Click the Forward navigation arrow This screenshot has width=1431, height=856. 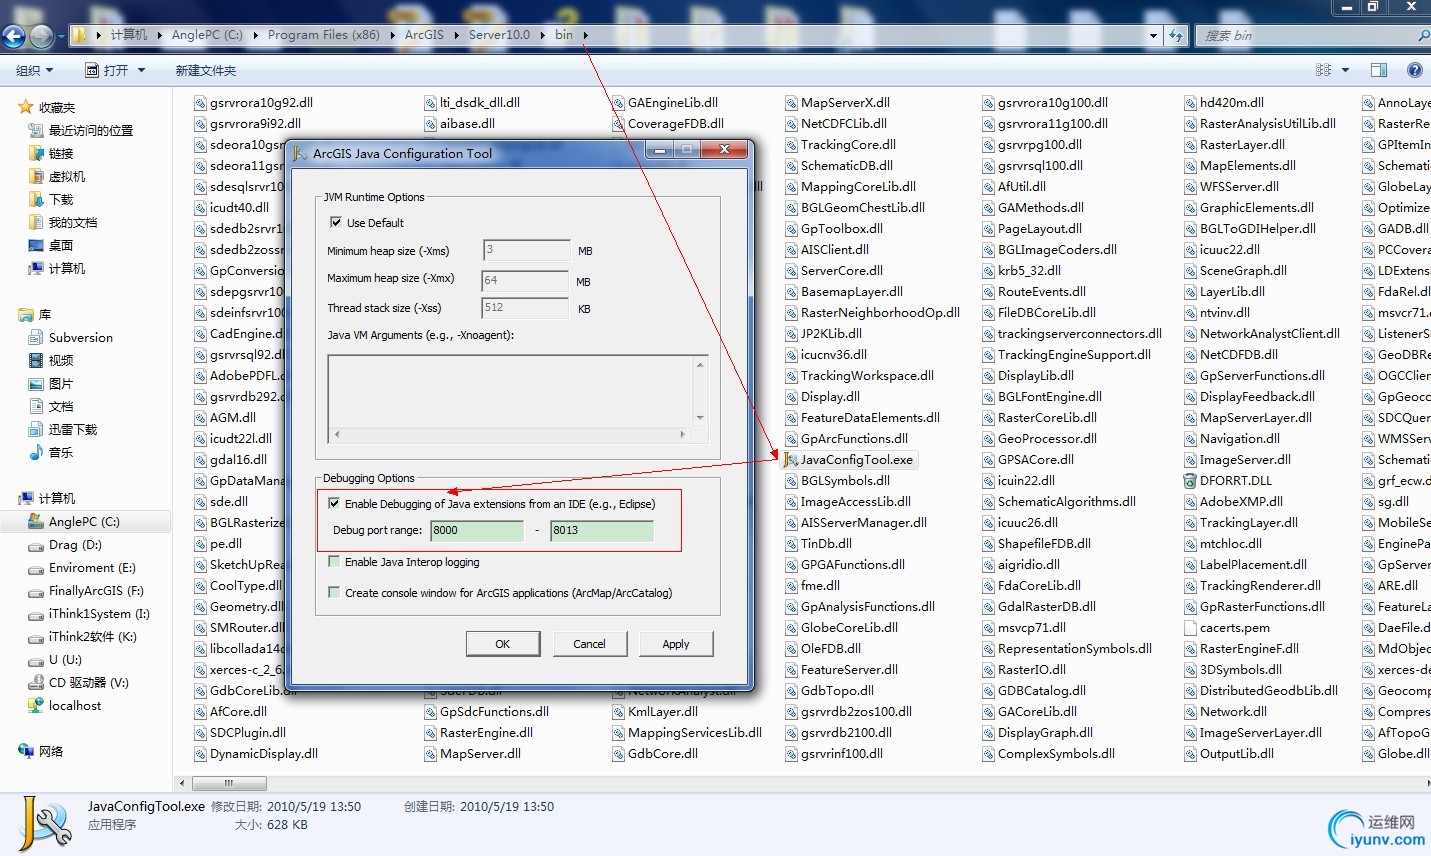pyautogui.click(x=40, y=37)
